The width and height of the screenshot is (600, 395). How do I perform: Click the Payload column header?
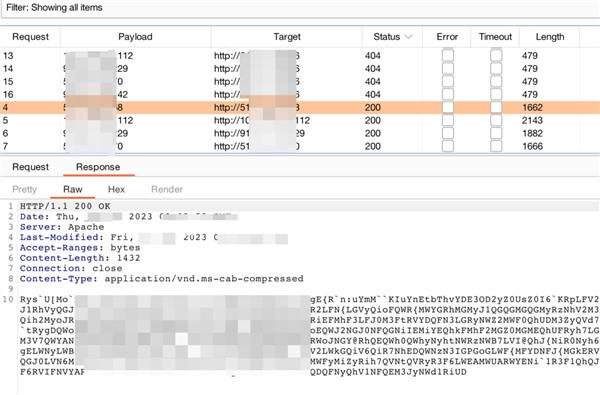pyautogui.click(x=135, y=37)
